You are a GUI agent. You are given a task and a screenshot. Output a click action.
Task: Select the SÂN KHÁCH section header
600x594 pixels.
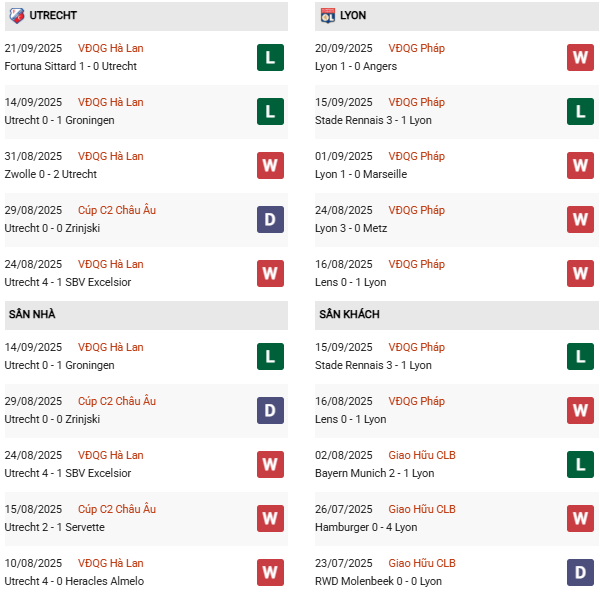(349, 314)
